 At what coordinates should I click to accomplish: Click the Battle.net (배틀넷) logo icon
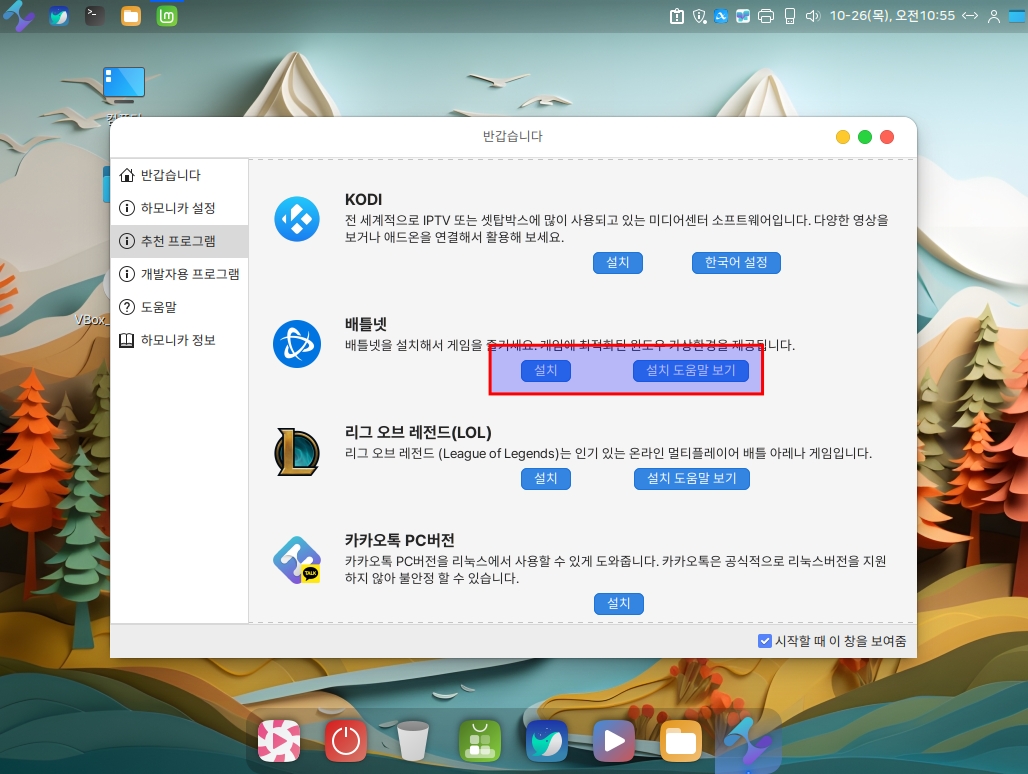pos(296,343)
